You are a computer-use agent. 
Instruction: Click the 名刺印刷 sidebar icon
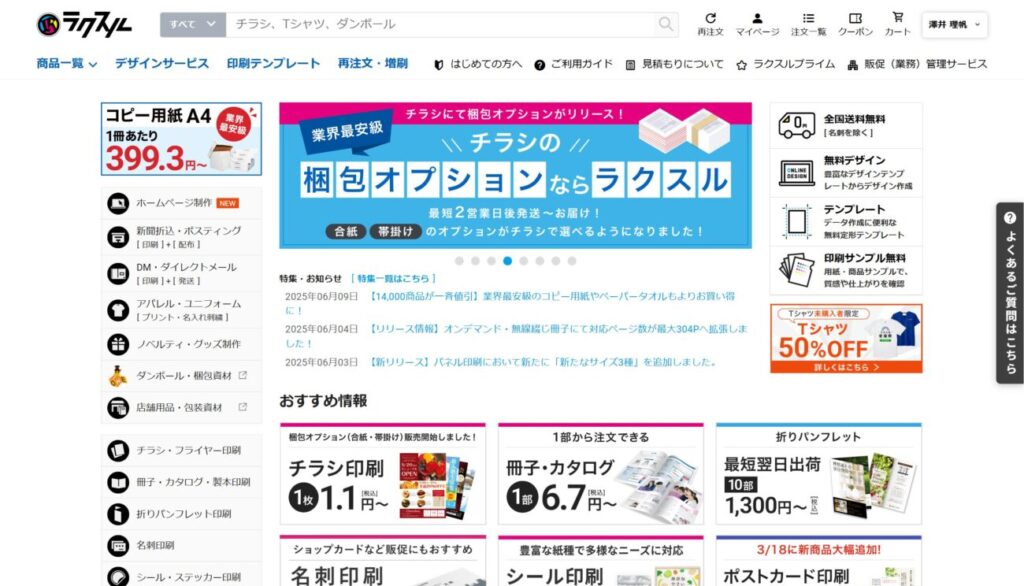tap(118, 545)
